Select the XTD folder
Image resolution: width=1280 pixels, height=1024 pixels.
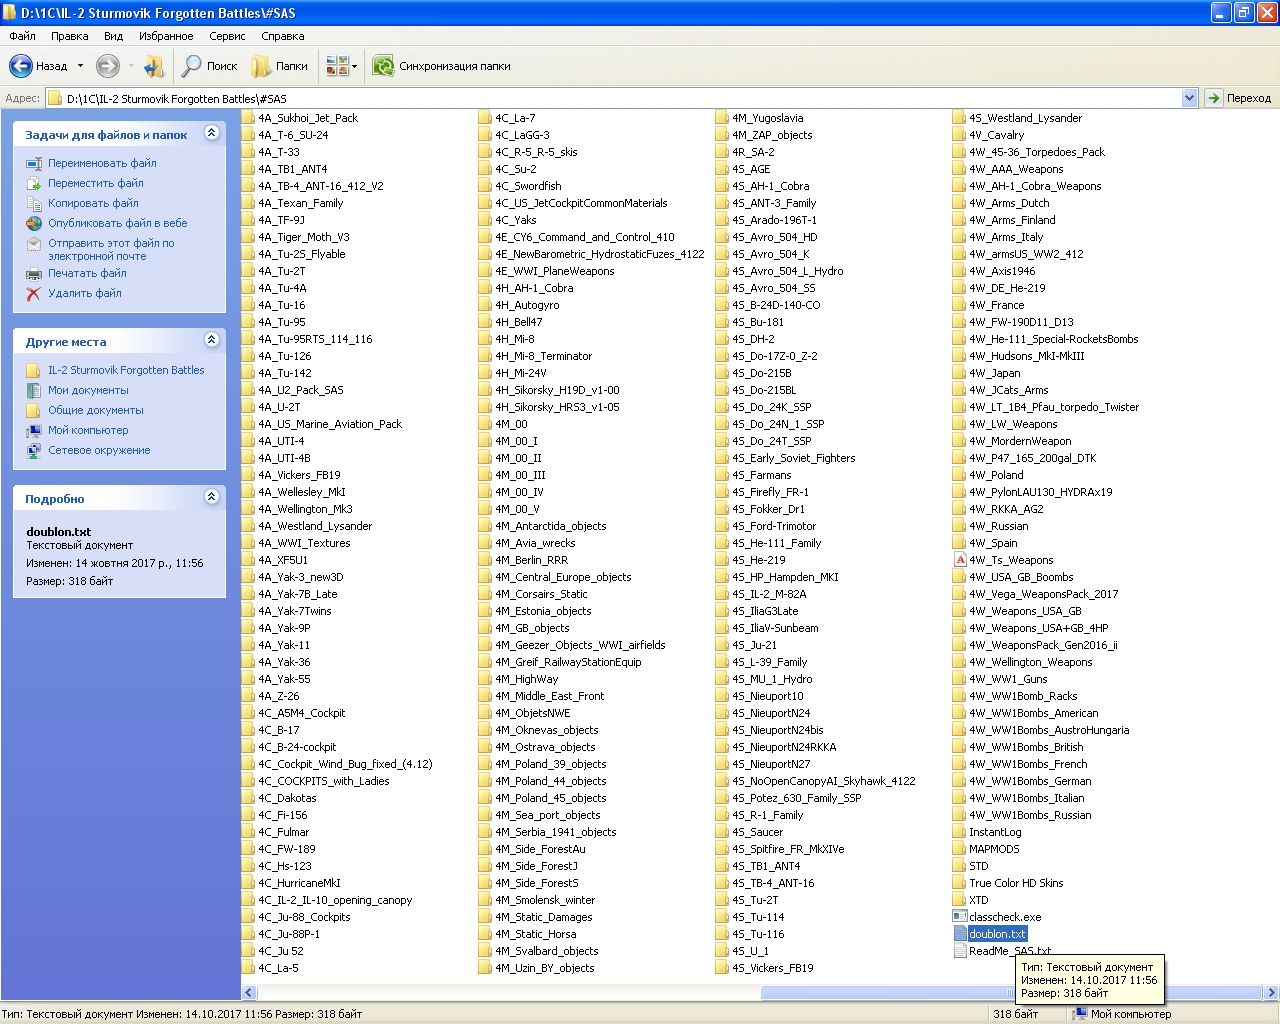(x=971, y=900)
